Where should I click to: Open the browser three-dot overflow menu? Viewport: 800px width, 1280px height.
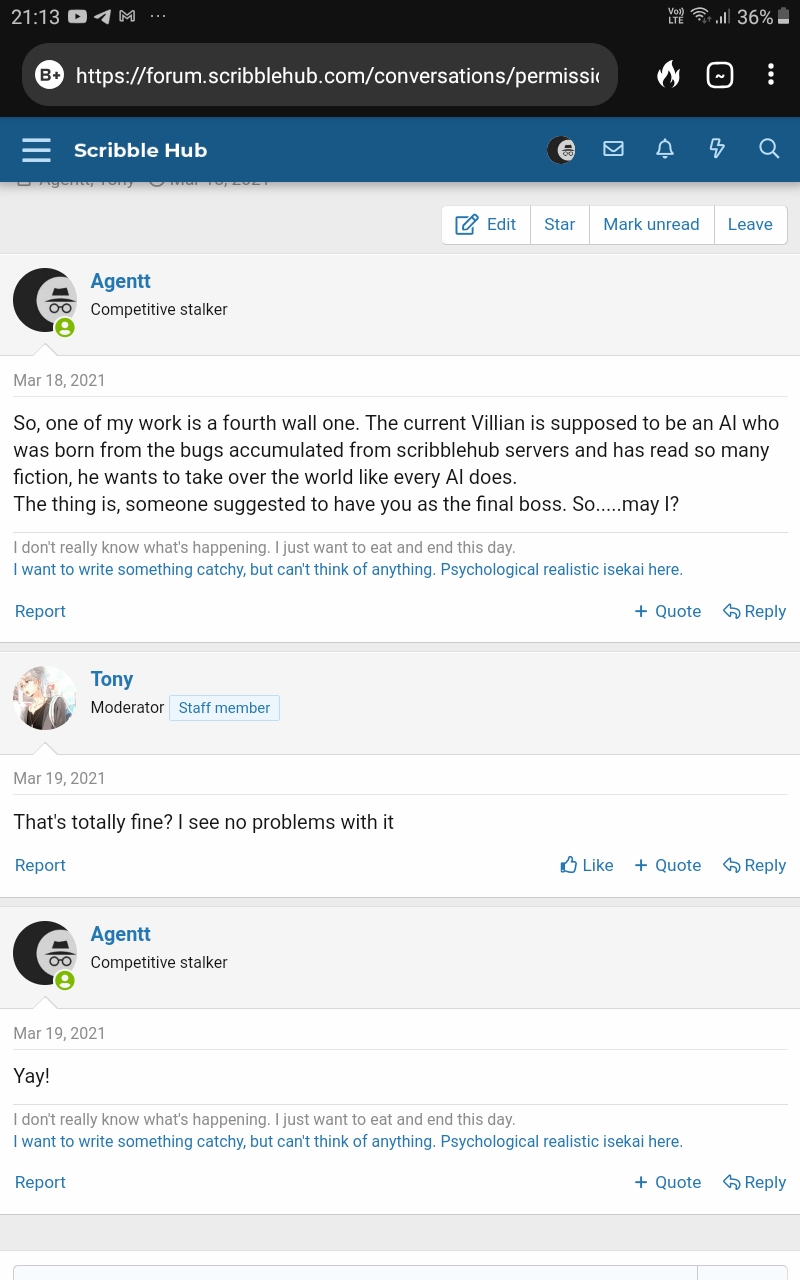coord(770,75)
